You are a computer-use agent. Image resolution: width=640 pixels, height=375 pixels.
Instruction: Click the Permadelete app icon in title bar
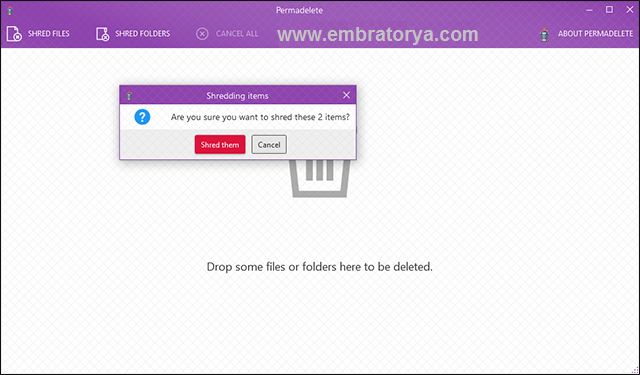[10, 11]
